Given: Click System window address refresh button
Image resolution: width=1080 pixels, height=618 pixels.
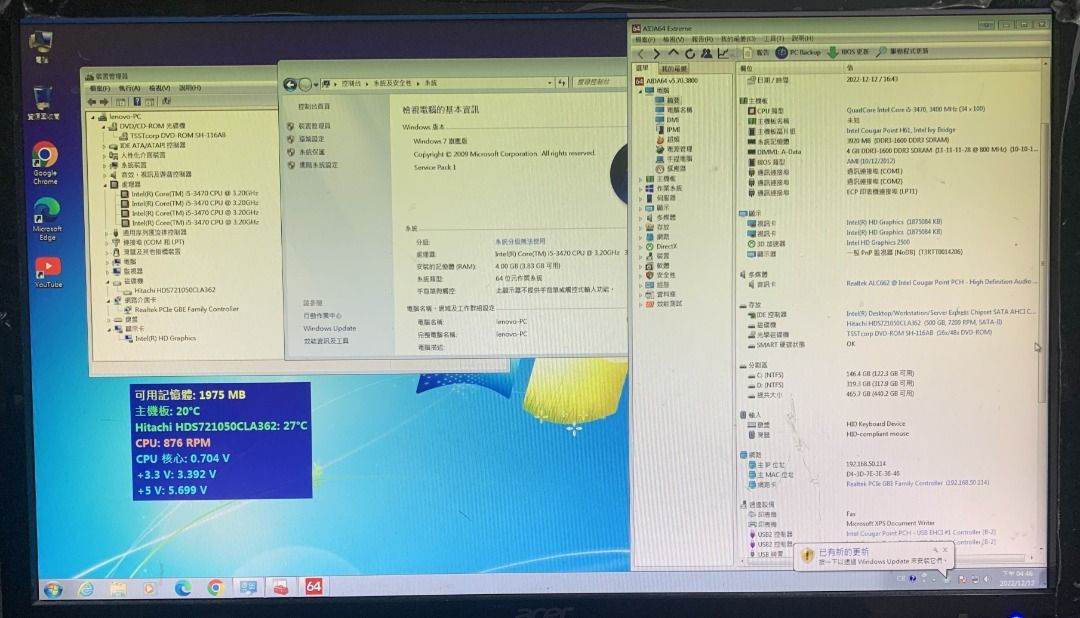Looking at the screenshot, I should click(562, 83).
